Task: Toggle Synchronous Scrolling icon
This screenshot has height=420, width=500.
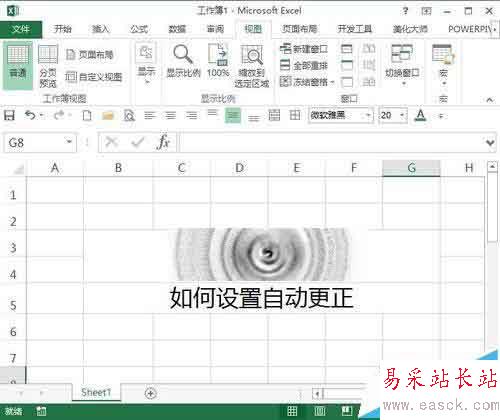Action: coord(369,65)
